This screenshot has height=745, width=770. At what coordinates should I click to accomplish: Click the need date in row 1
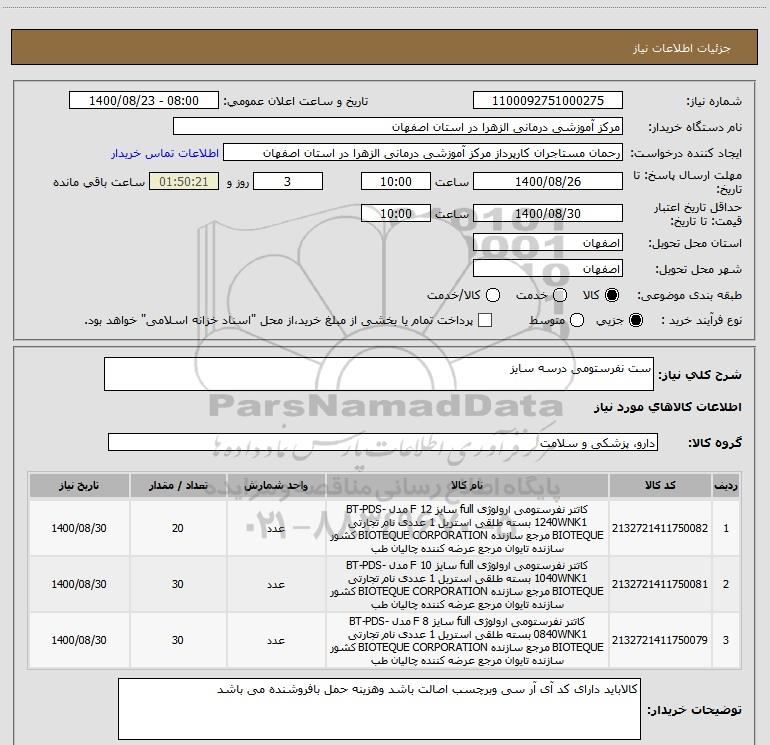tap(79, 528)
